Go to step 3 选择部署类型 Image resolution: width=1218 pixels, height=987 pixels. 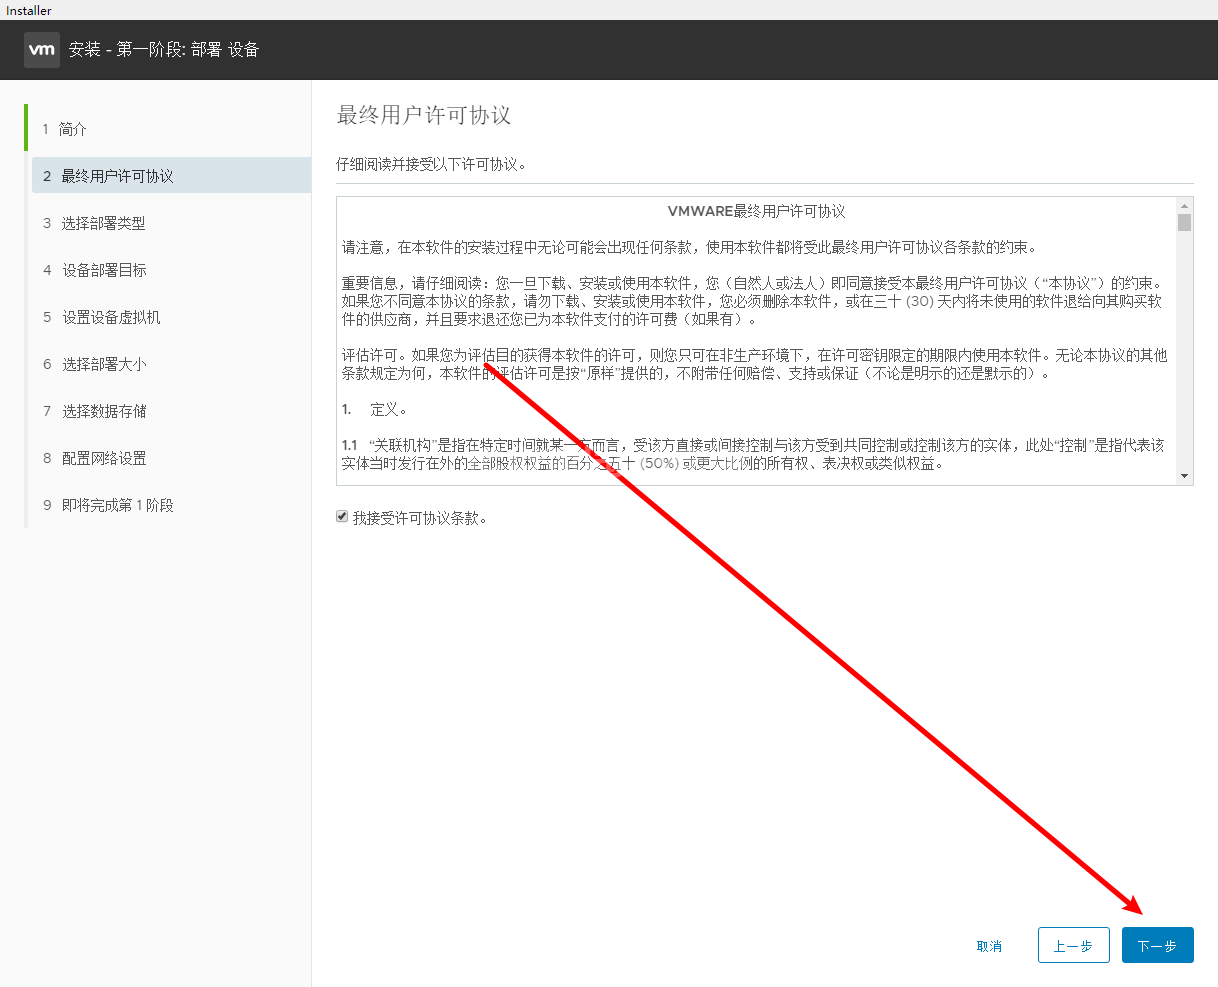[x=103, y=223]
